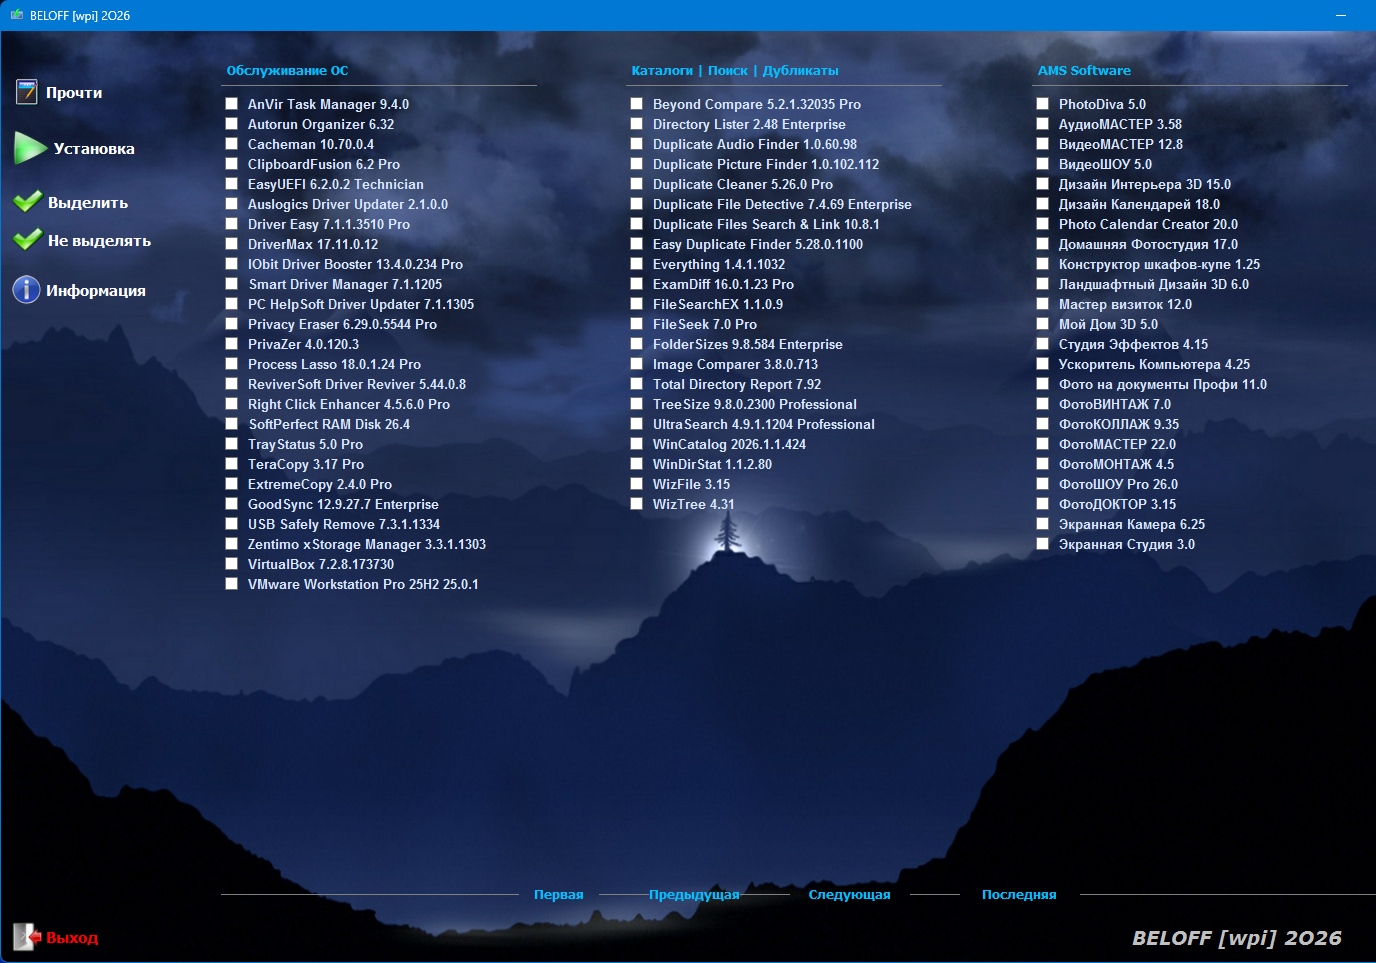Check the PhotoDiva 5.0 checkbox
The width and height of the screenshot is (1376, 963).
(1043, 104)
